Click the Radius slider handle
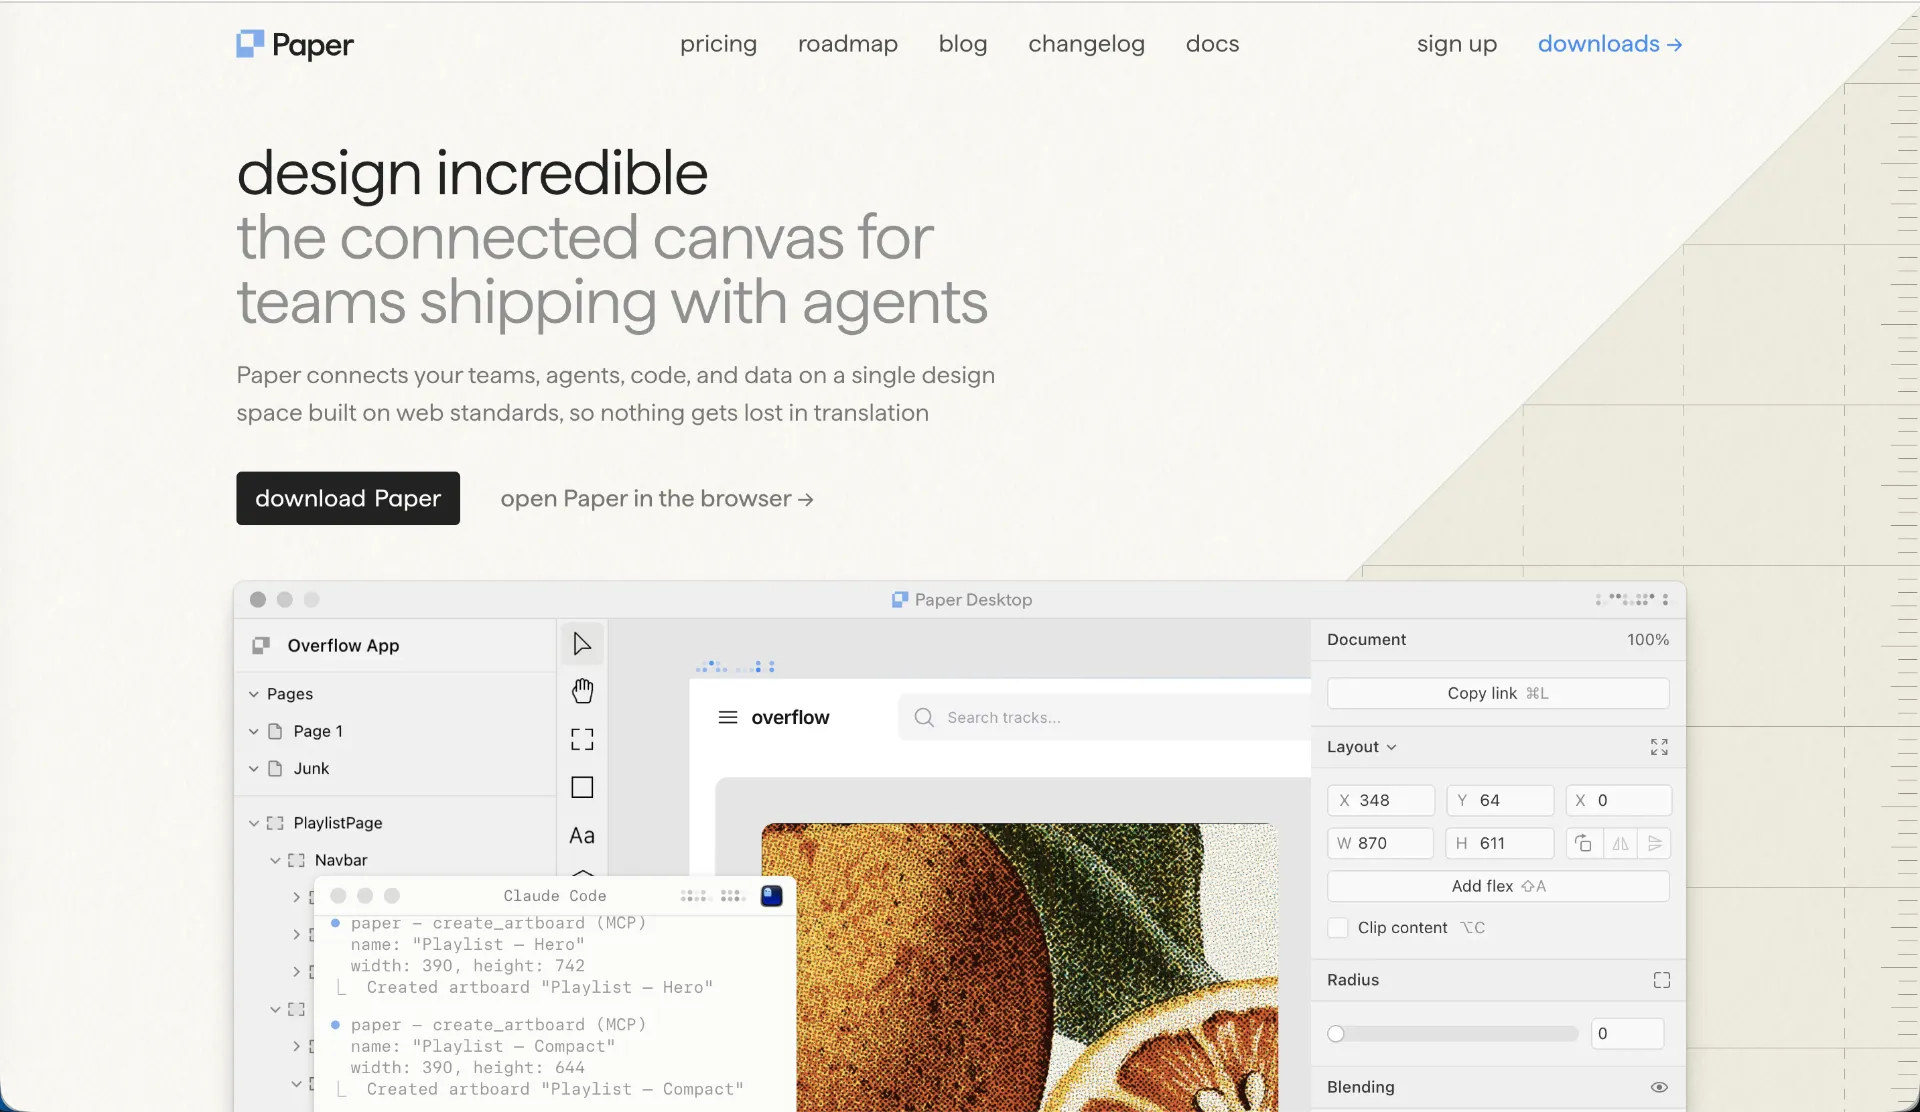 1336,1034
